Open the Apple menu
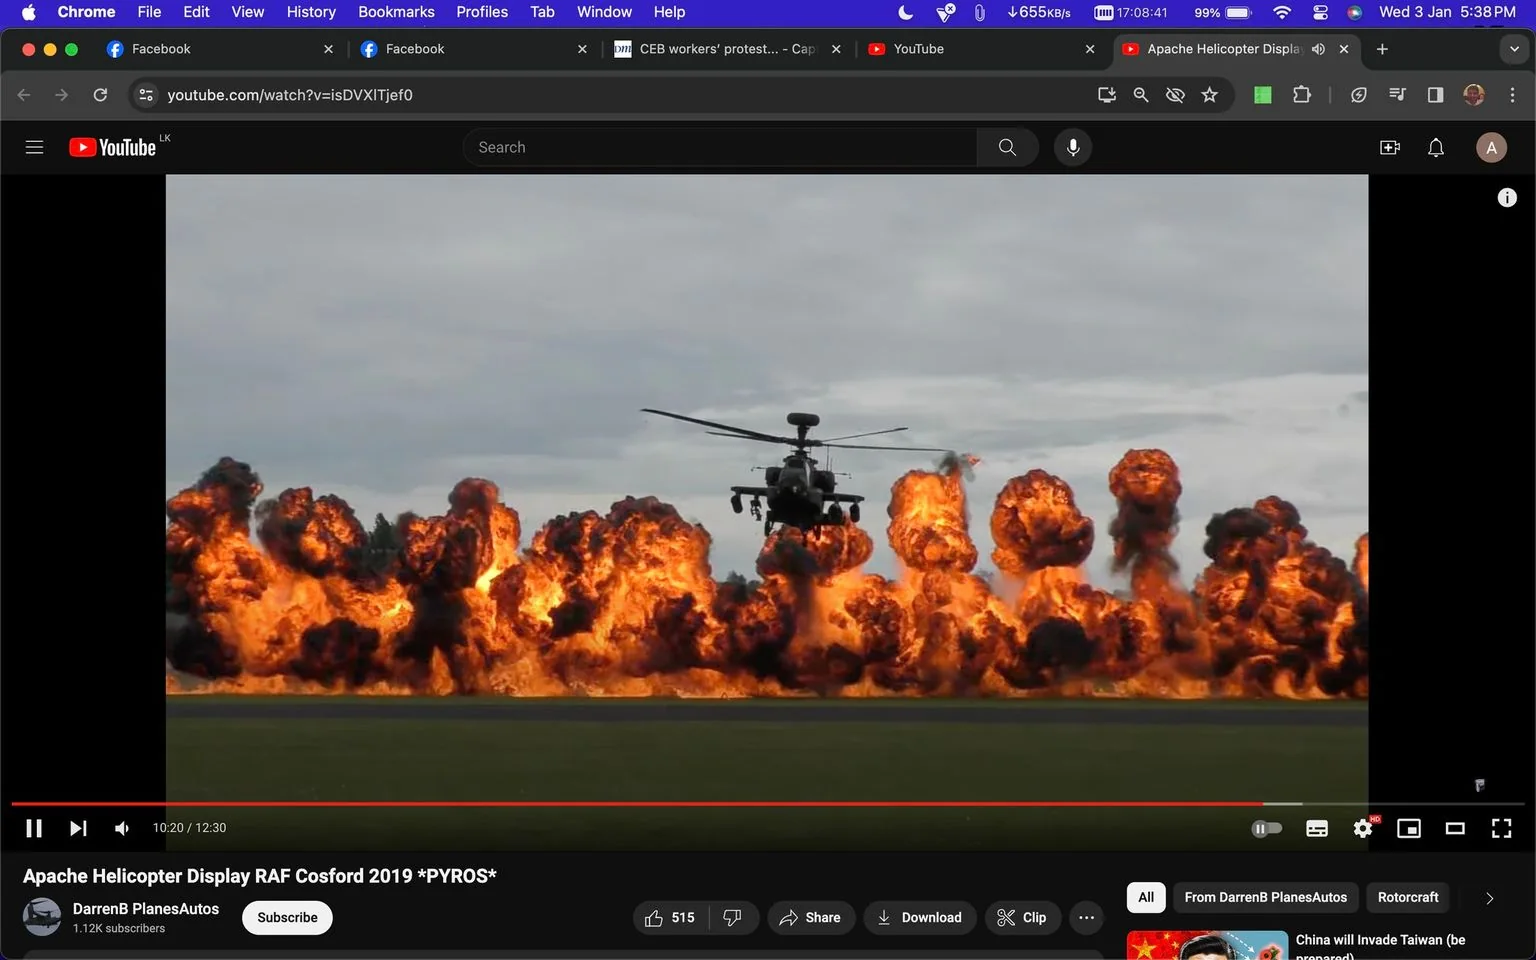The image size is (1536, 960). 28,12
